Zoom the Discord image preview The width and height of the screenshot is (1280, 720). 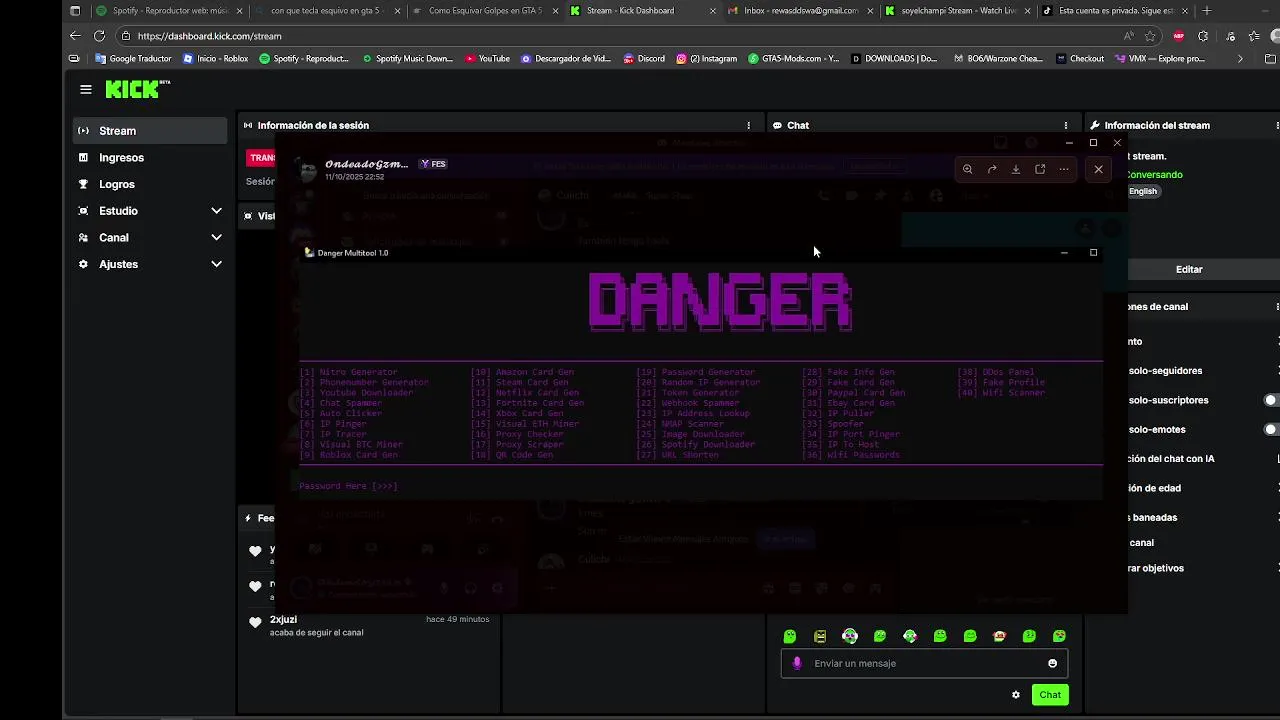[967, 169]
